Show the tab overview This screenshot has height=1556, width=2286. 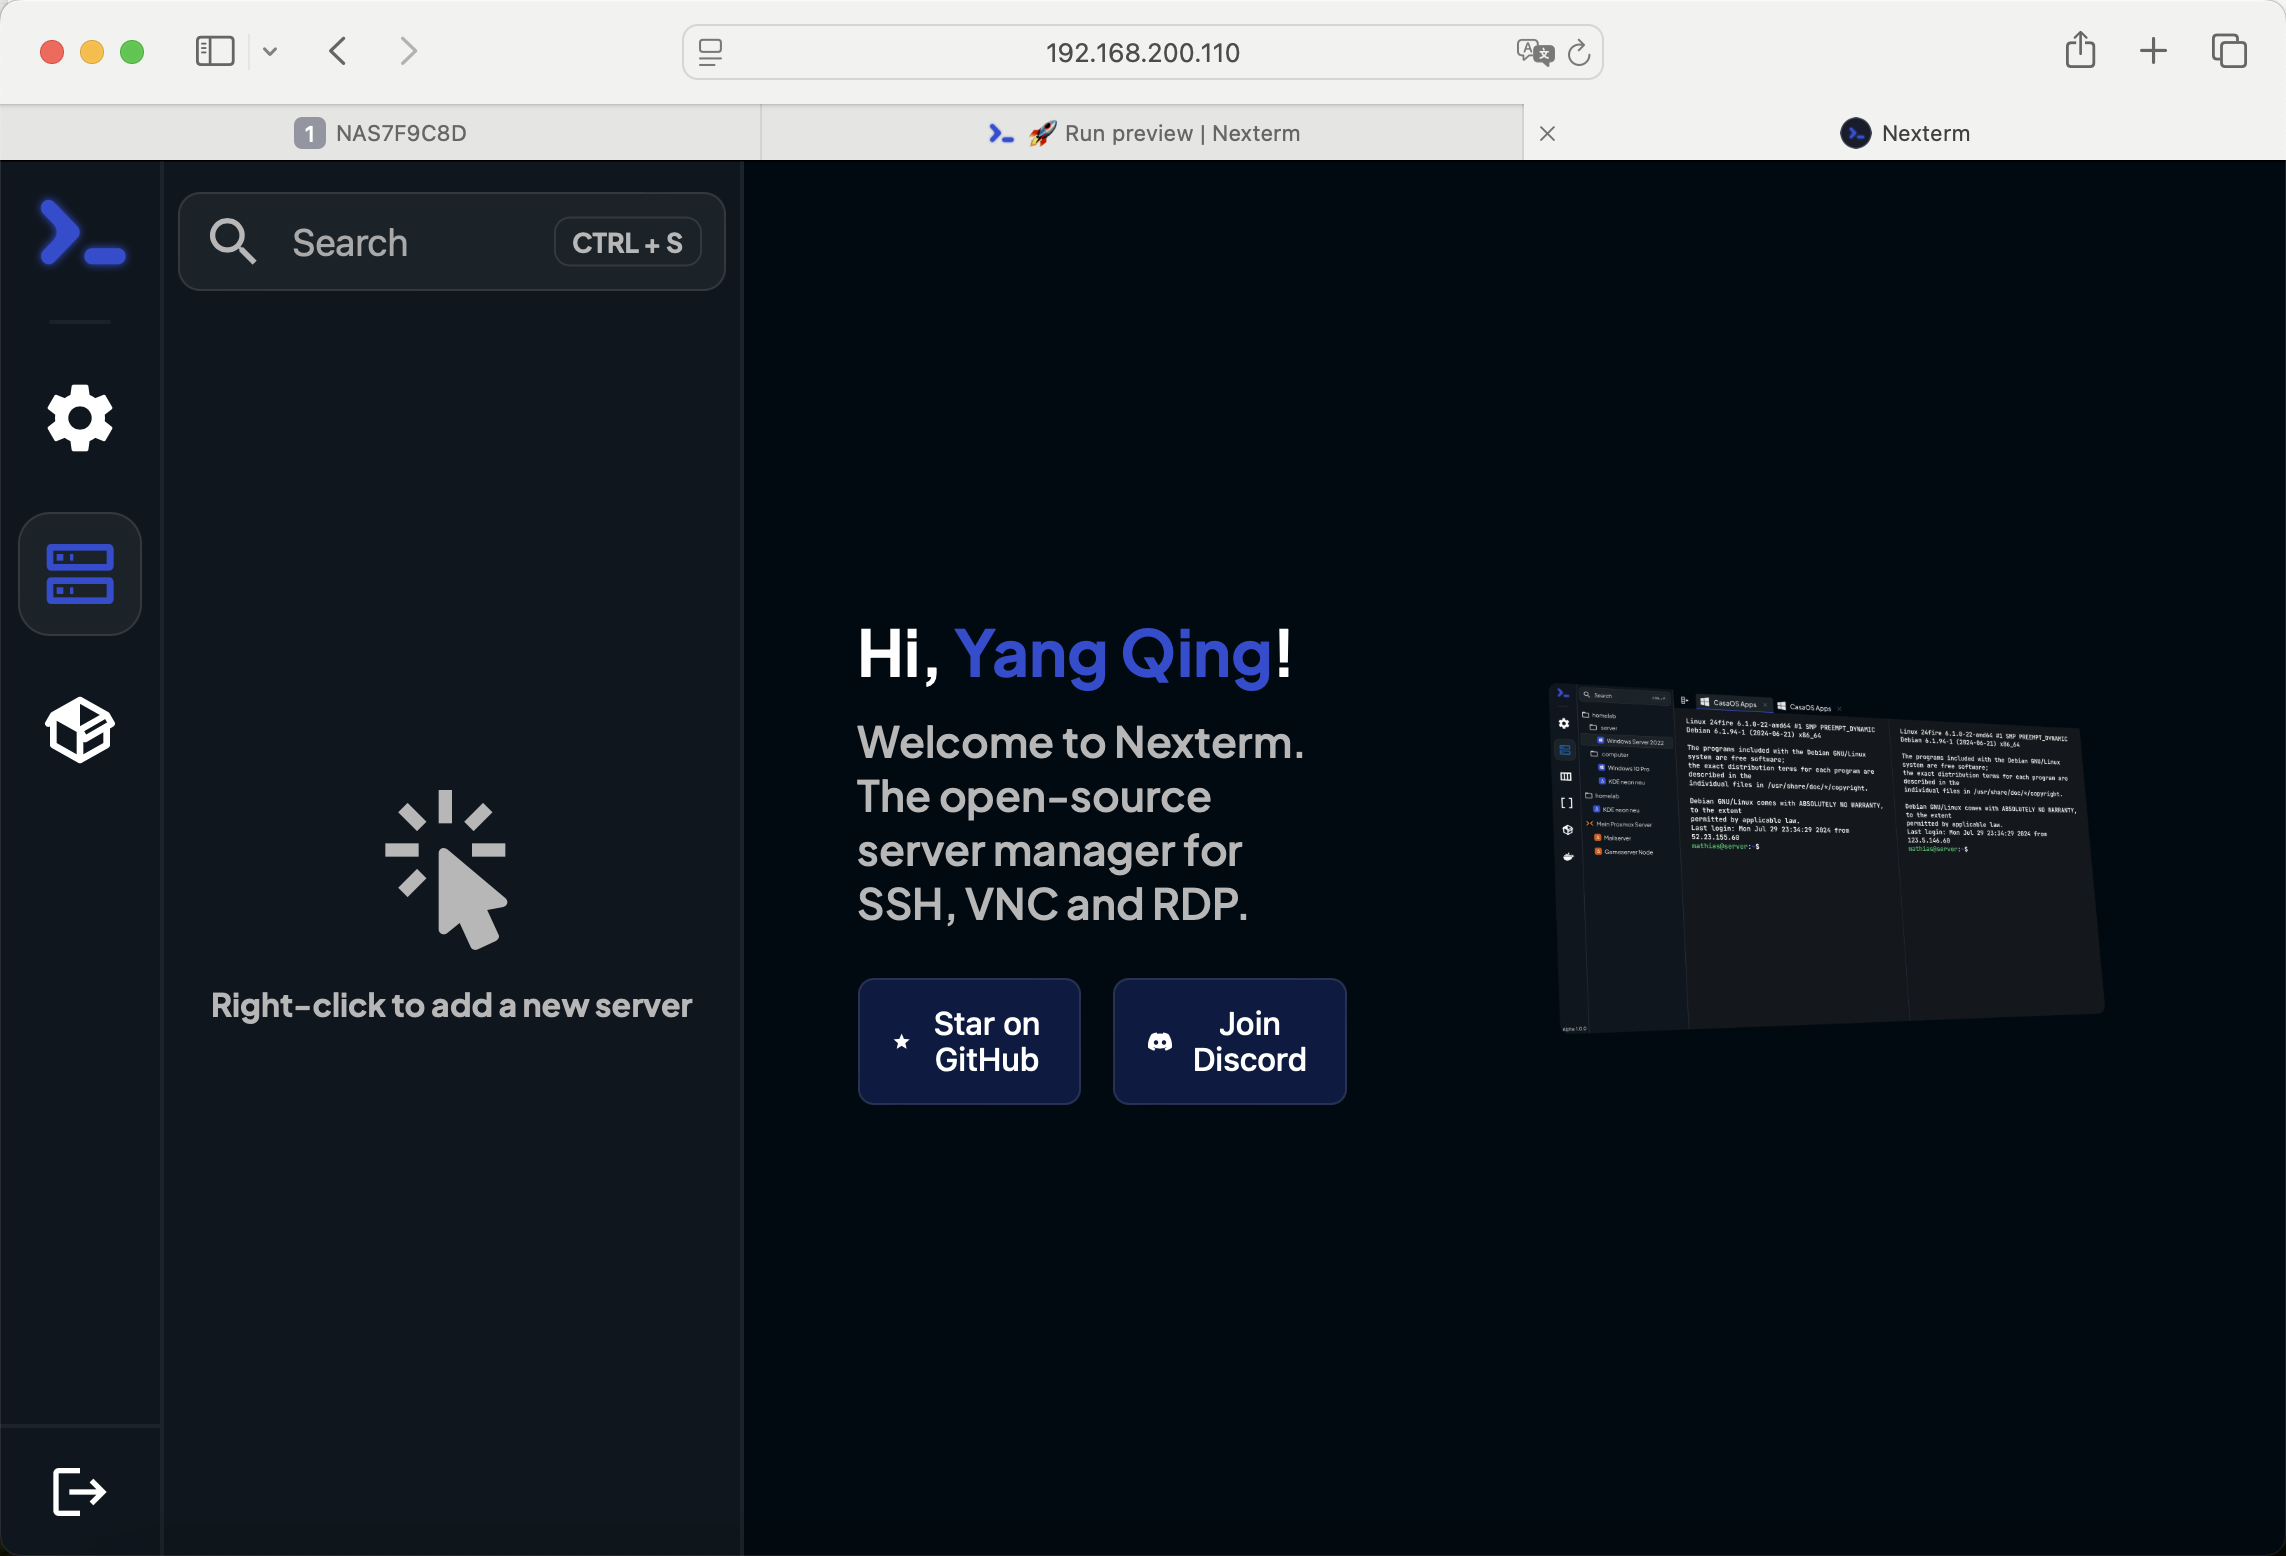2229,51
